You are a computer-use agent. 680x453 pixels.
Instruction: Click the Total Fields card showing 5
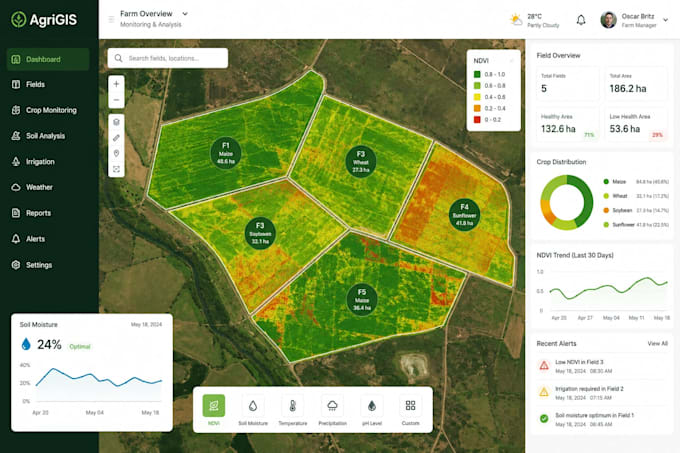pos(567,84)
